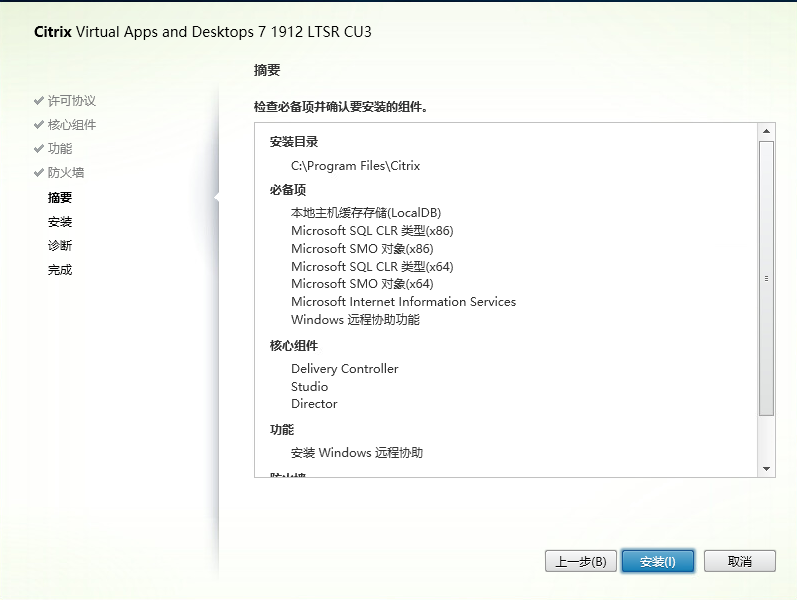Viewport: 797px width, 600px height.
Task: Click the 本地主机缓存存储(LocalDB) prerequisite entry
Action: point(365,213)
